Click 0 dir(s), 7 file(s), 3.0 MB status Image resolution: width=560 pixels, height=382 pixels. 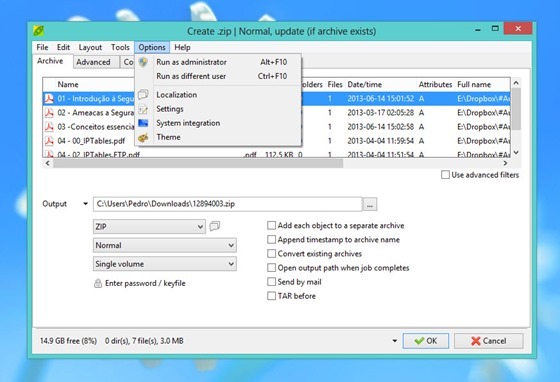144,341
